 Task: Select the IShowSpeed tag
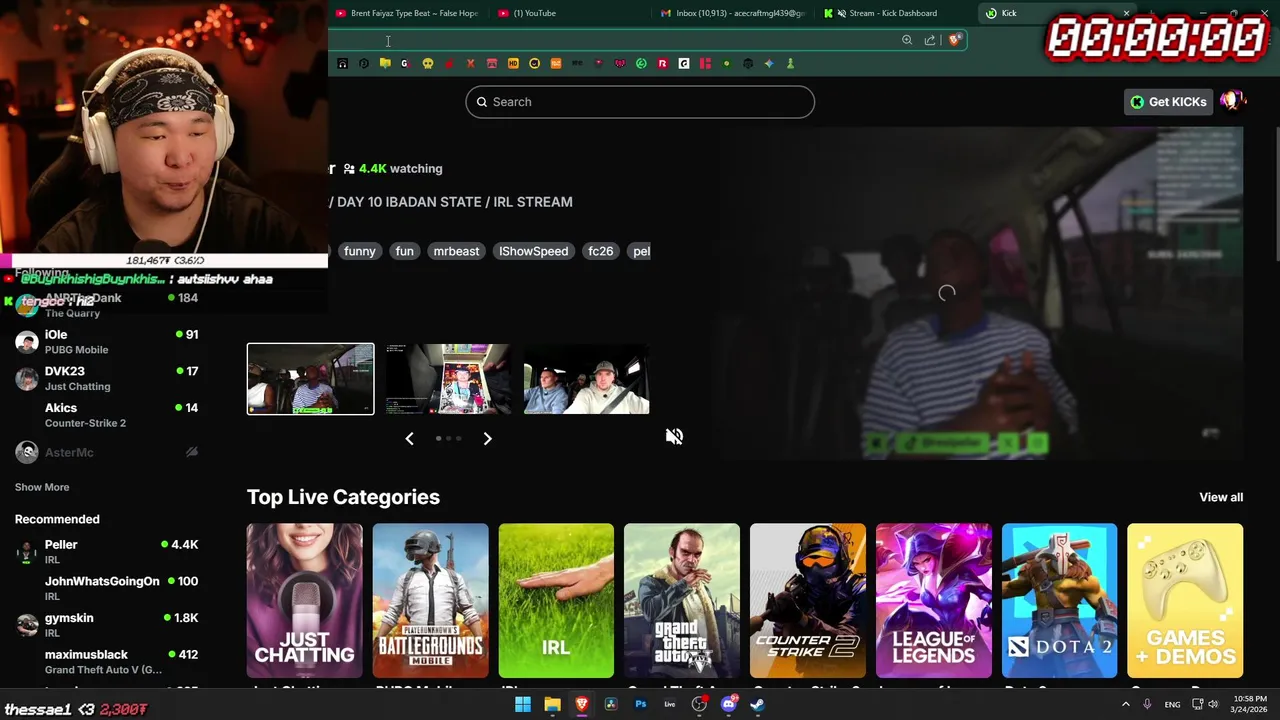coord(533,251)
